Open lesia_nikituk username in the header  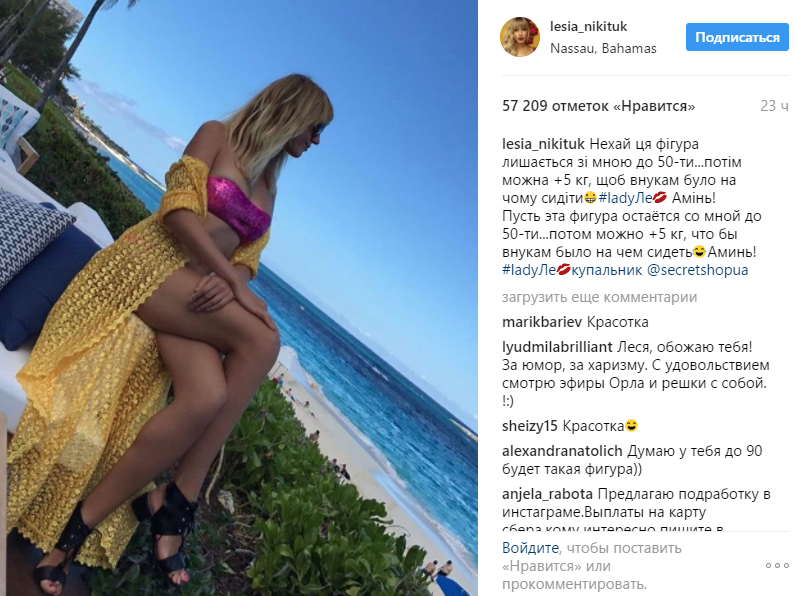588,26
